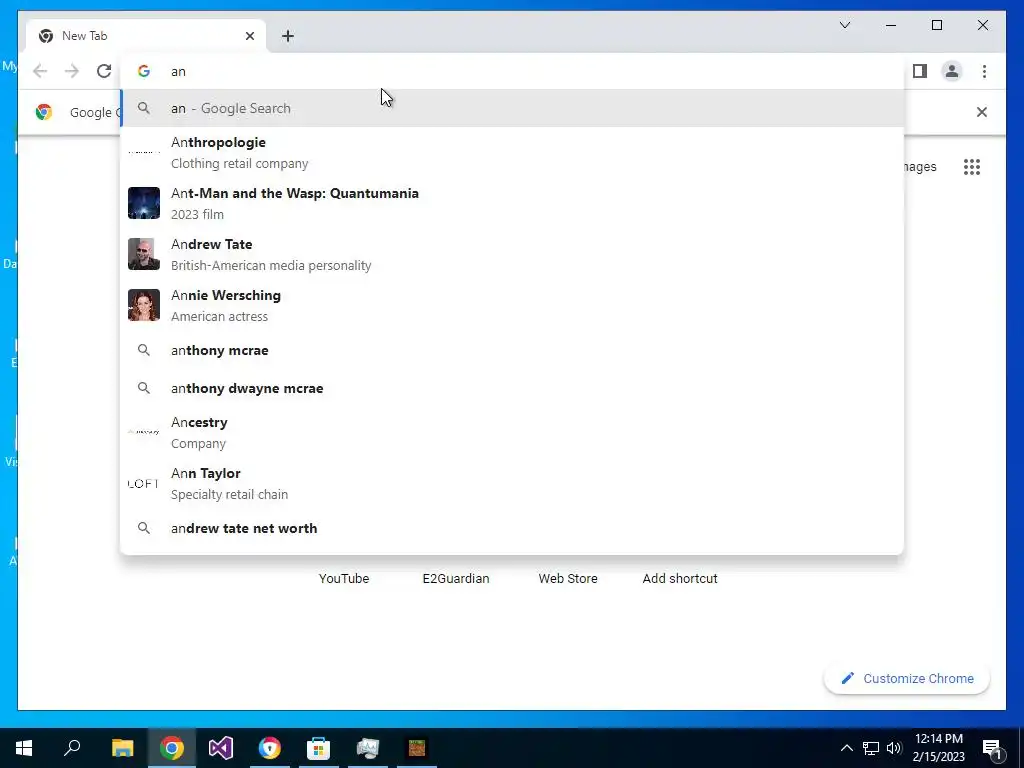Click into the address bar text 'an'
Image resolution: width=1024 pixels, height=768 pixels.
[x=178, y=71]
